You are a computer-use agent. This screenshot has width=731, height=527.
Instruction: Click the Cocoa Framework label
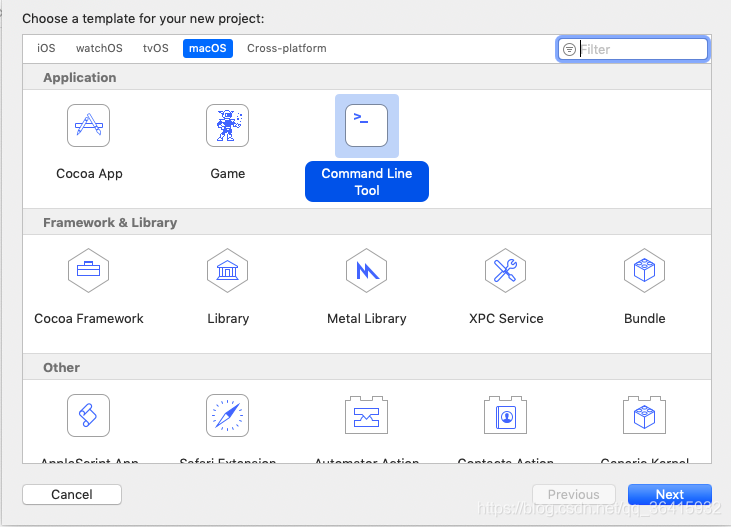click(89, 319)
